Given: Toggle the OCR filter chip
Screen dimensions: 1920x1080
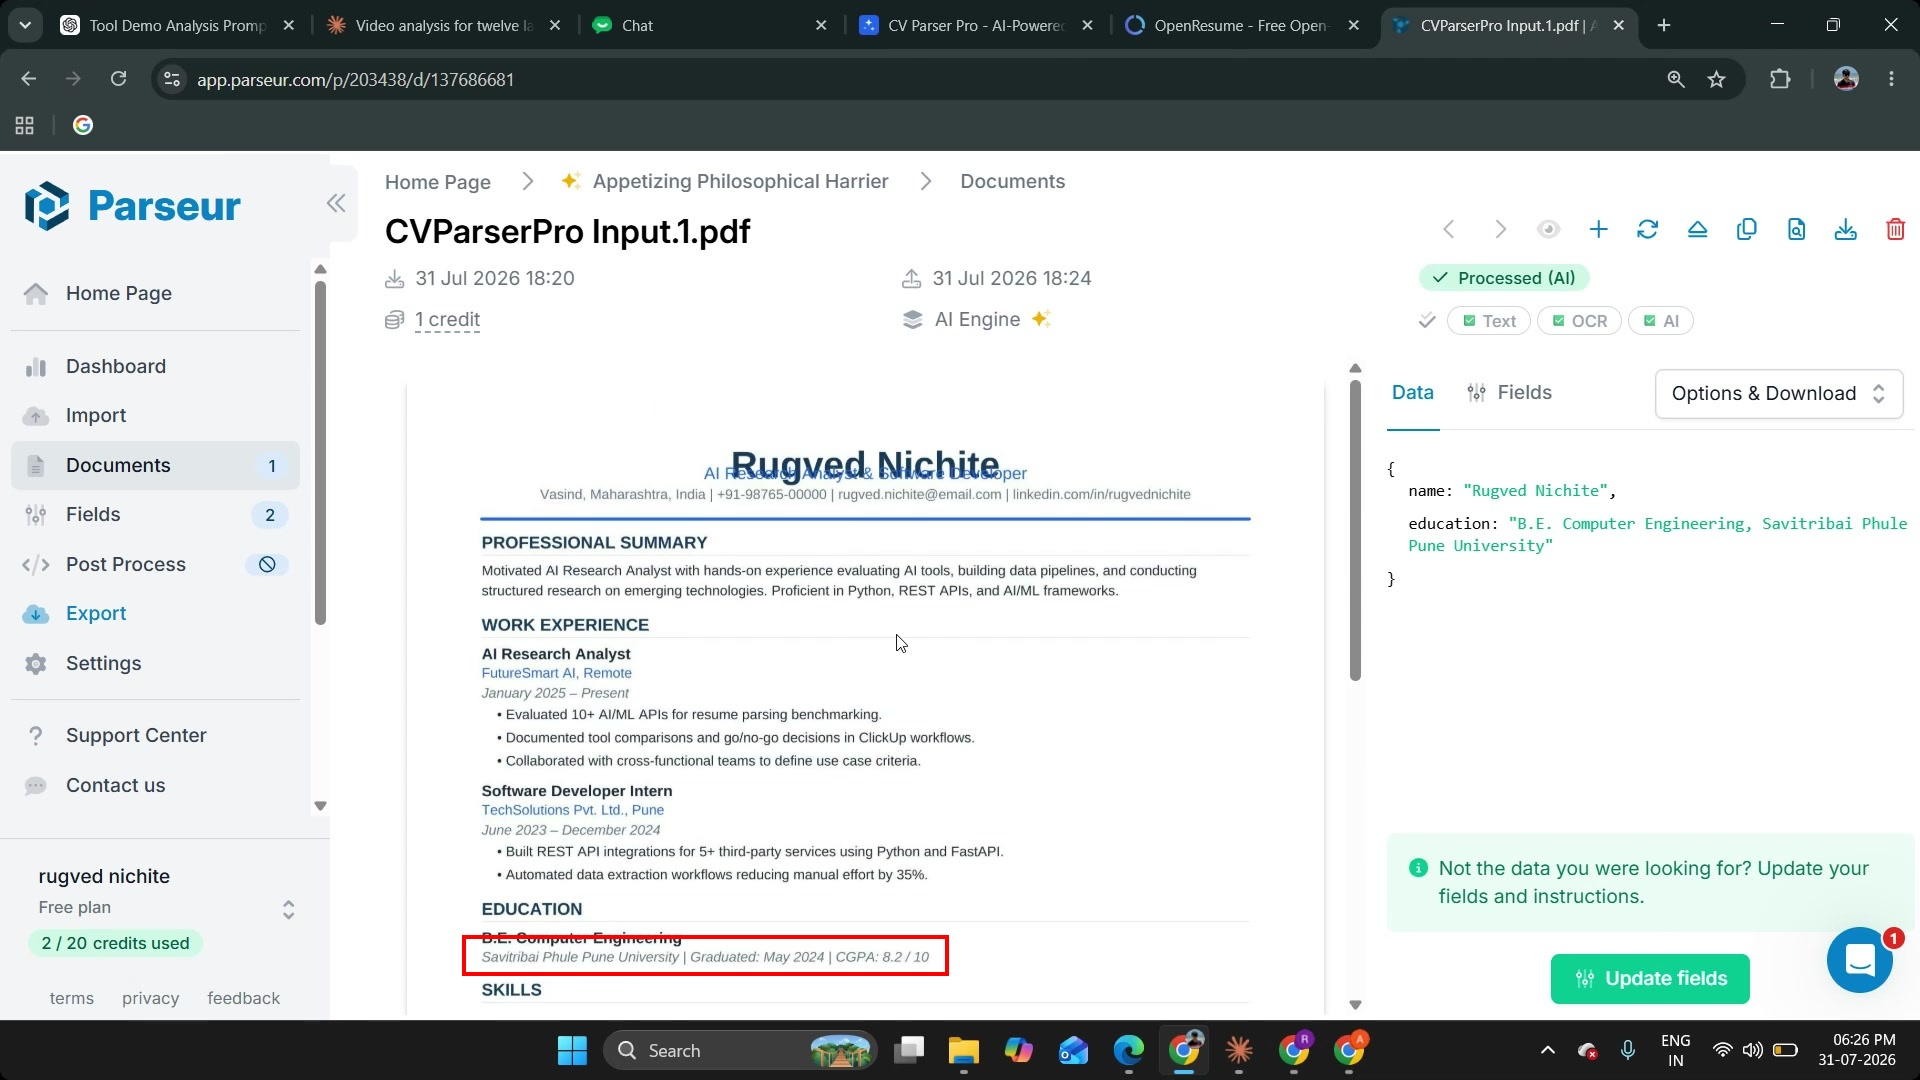Looking at the screenshot, I should pyautogui.click(x=1579, y=321).
